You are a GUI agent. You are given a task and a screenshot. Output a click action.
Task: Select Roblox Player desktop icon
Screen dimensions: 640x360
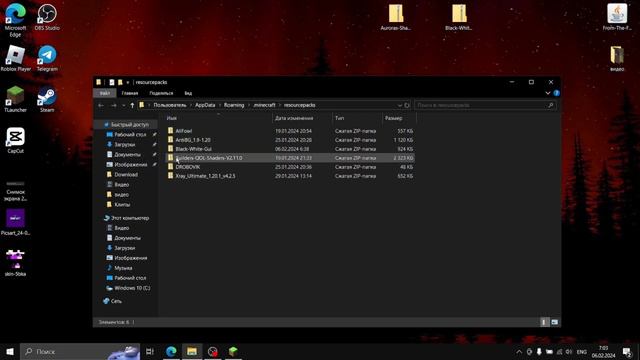click(16, 59)
